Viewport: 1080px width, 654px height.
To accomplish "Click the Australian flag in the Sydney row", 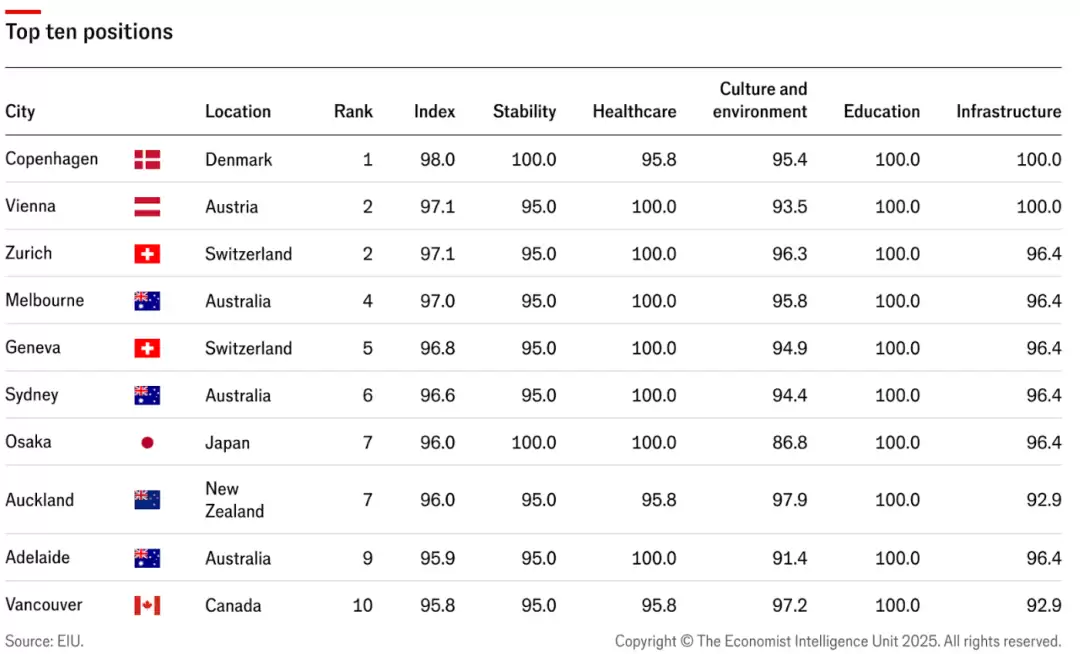I will (x=147, y=395).
